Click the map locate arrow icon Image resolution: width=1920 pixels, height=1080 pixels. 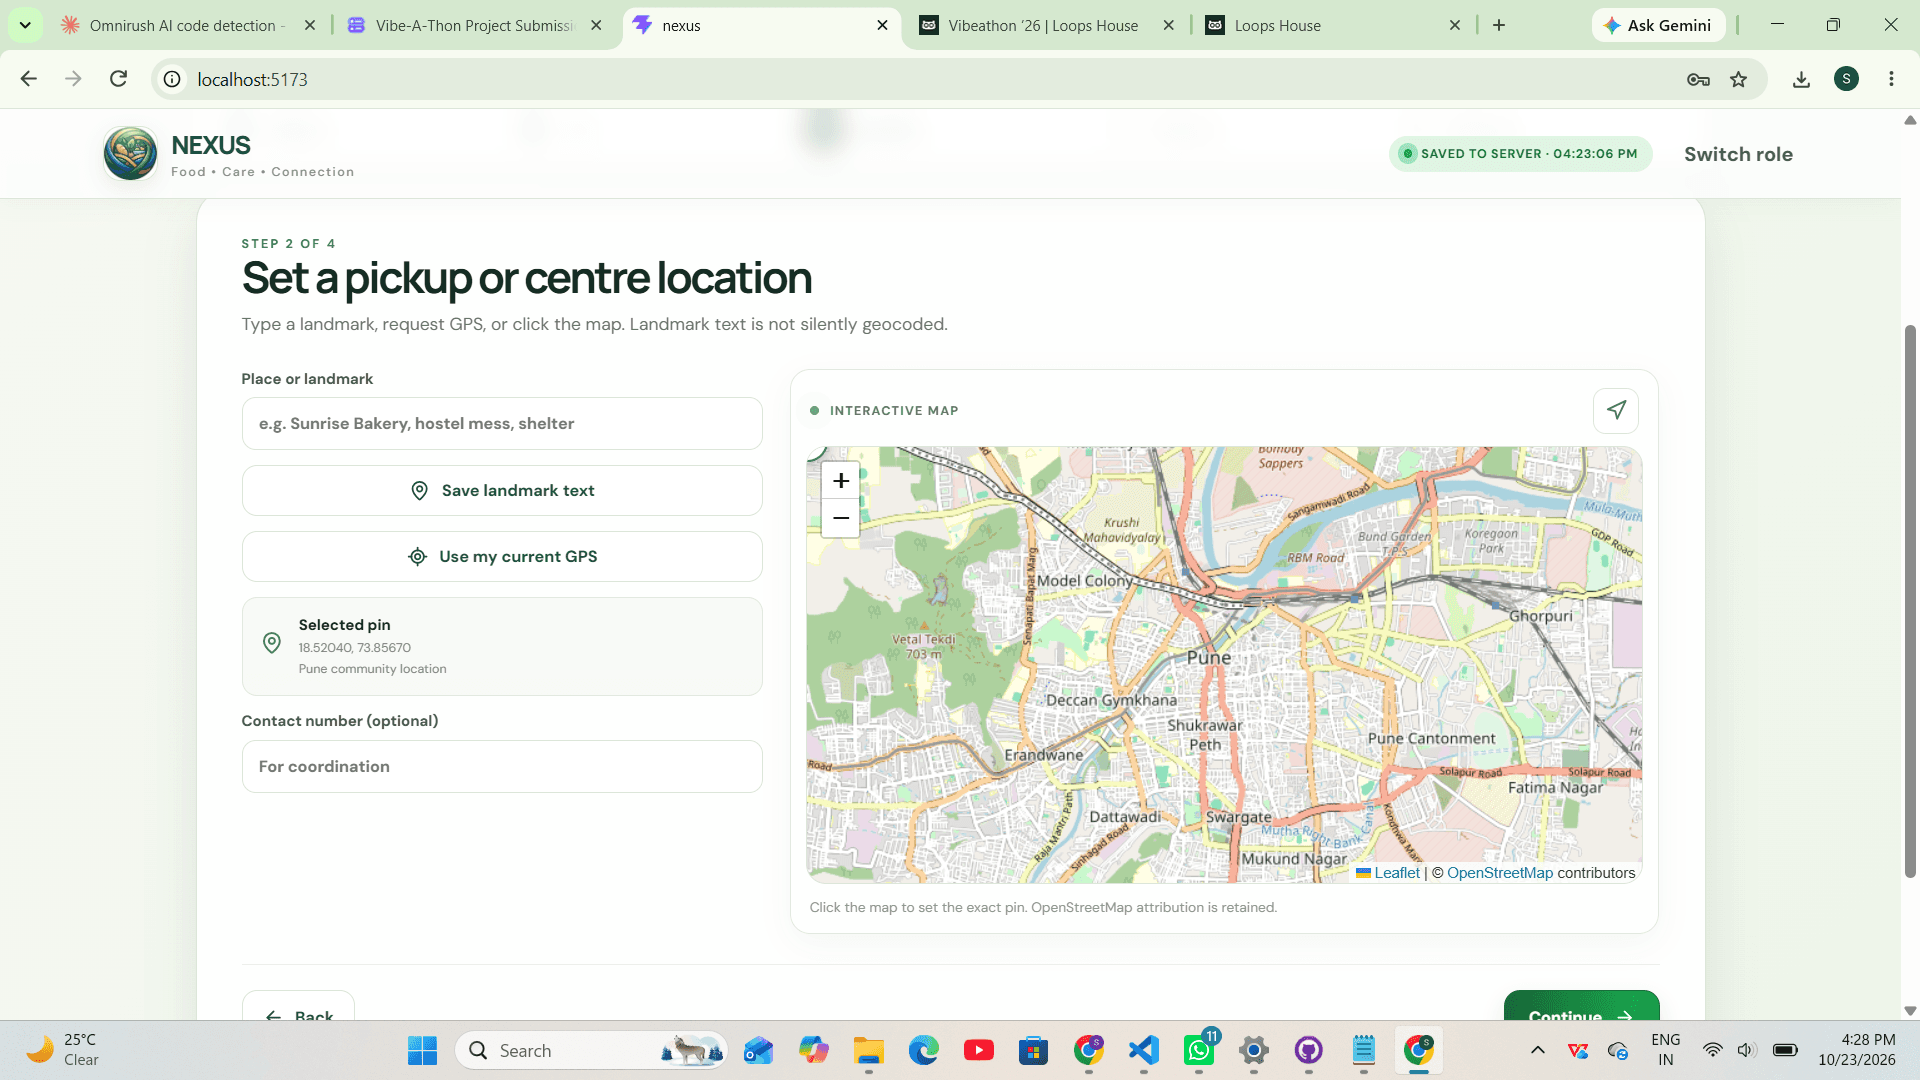click(x=1616, y=410)
